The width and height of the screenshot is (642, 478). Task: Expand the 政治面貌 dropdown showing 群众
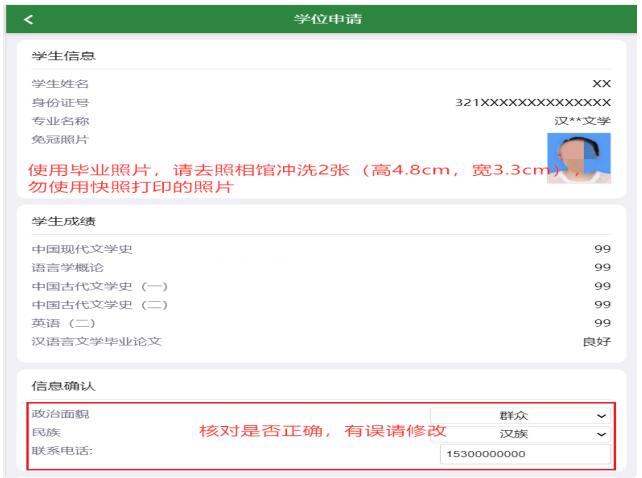[521, 415]
